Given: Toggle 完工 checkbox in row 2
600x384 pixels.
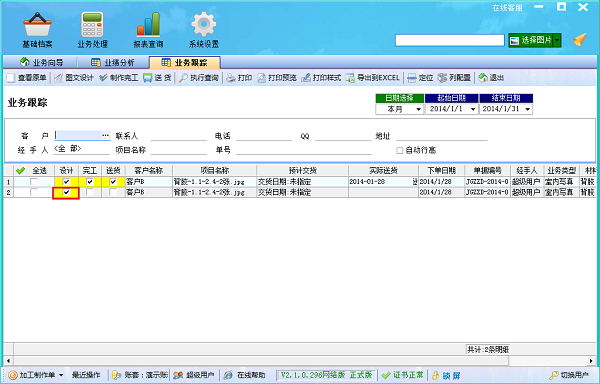Looking at the screenshot, I should 90,192.
